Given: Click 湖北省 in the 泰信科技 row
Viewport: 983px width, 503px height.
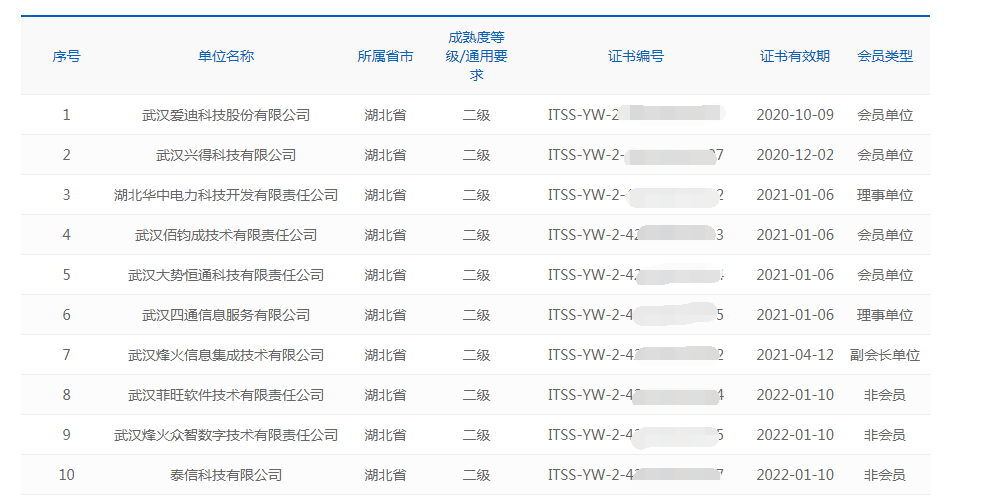Looking at the screenshot, I should [x=385, y=475].
